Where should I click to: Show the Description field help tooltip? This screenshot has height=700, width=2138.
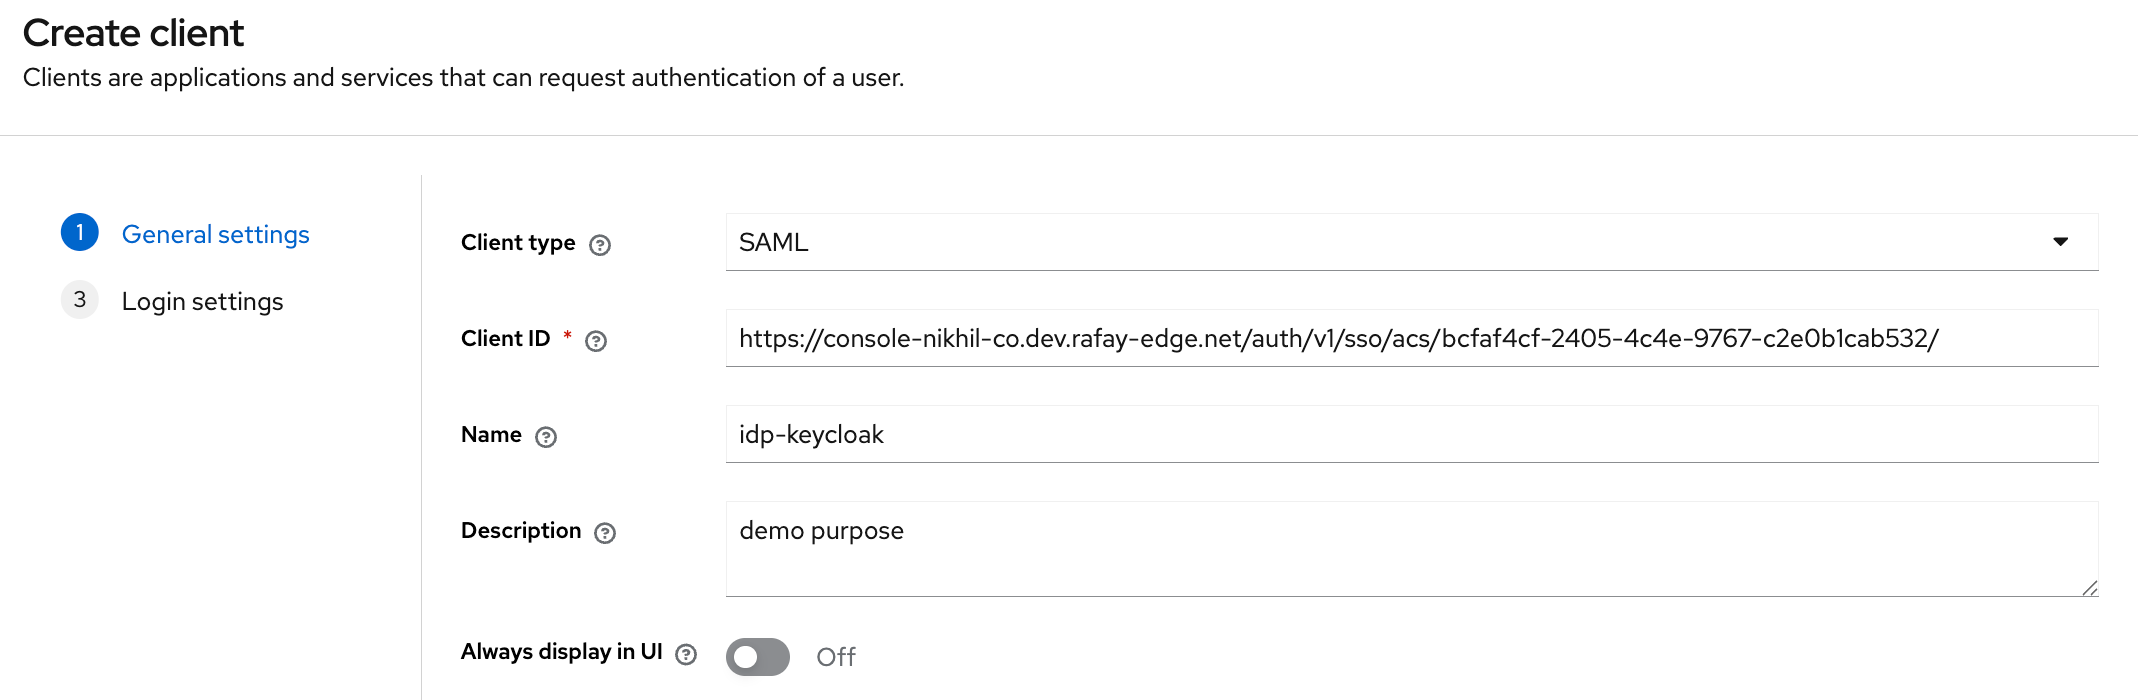[605, 533]
